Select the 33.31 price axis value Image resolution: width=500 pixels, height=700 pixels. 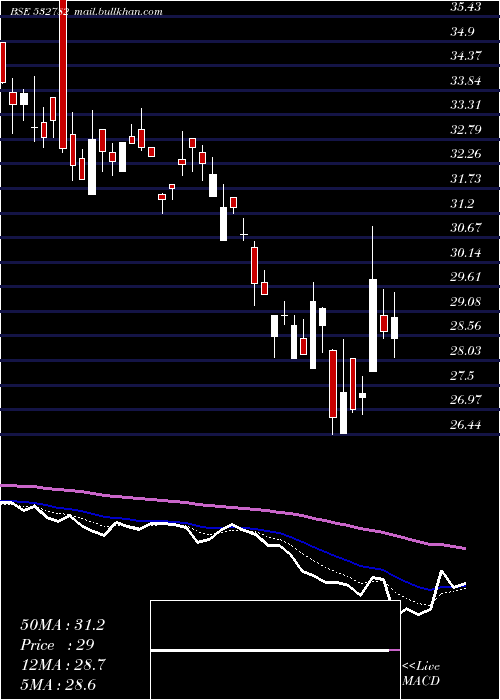(466, 106)
